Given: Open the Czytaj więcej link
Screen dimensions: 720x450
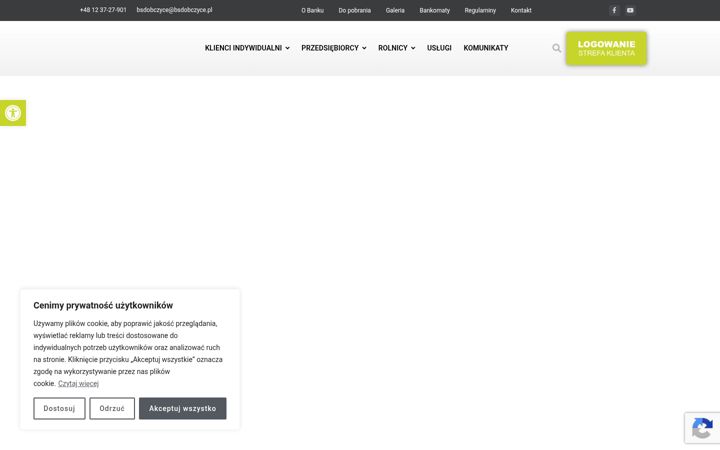Looking at the screenshot, I should tap(79, 383).
